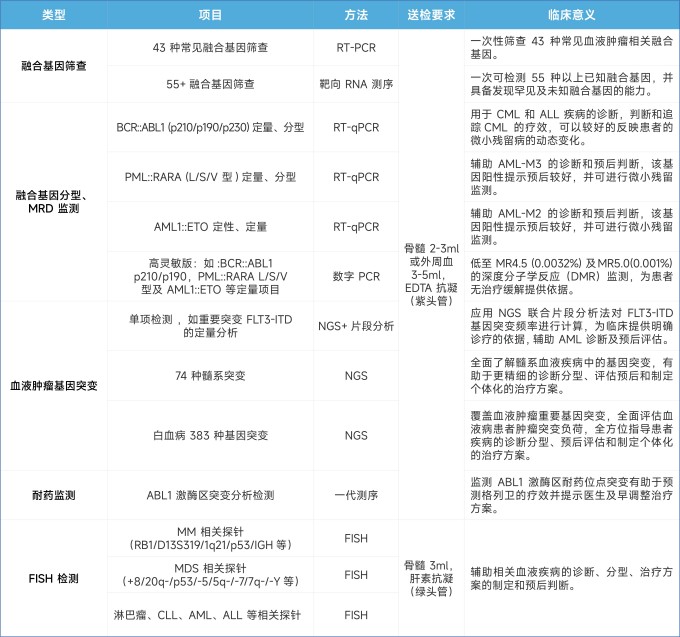
Task: Click the 肝素抗凝 (绿头管) sample requirement cell
Action: tap(432, 577)
